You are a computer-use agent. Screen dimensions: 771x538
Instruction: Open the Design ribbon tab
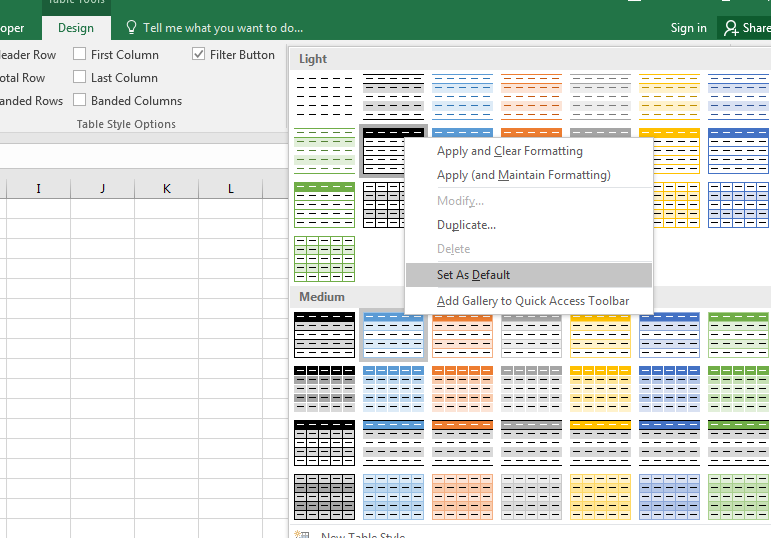(x=76, y=28)
